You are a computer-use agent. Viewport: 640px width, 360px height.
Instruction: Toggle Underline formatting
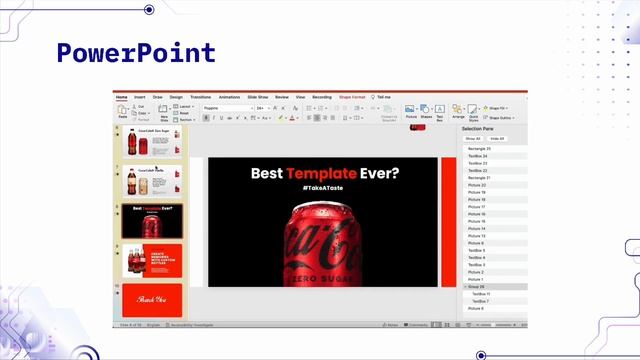(222, 118)
